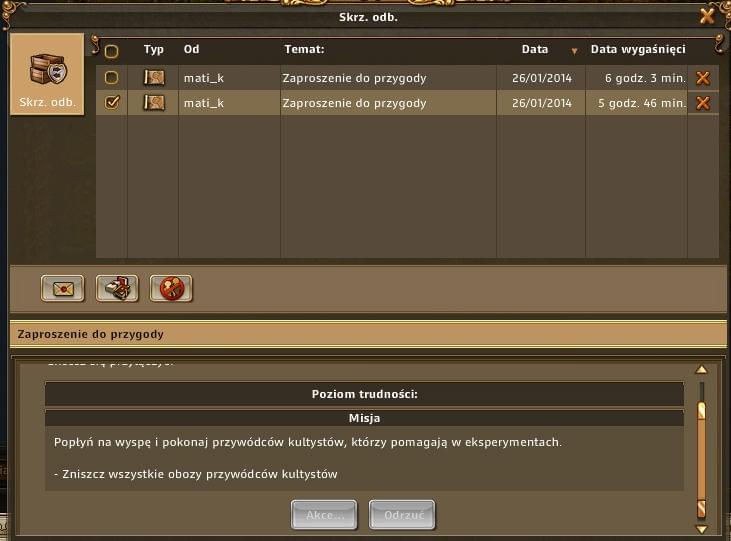Select first Zaproszenie do przygody message row
This screenshot has width=731, height=541.
click(407, 78)
